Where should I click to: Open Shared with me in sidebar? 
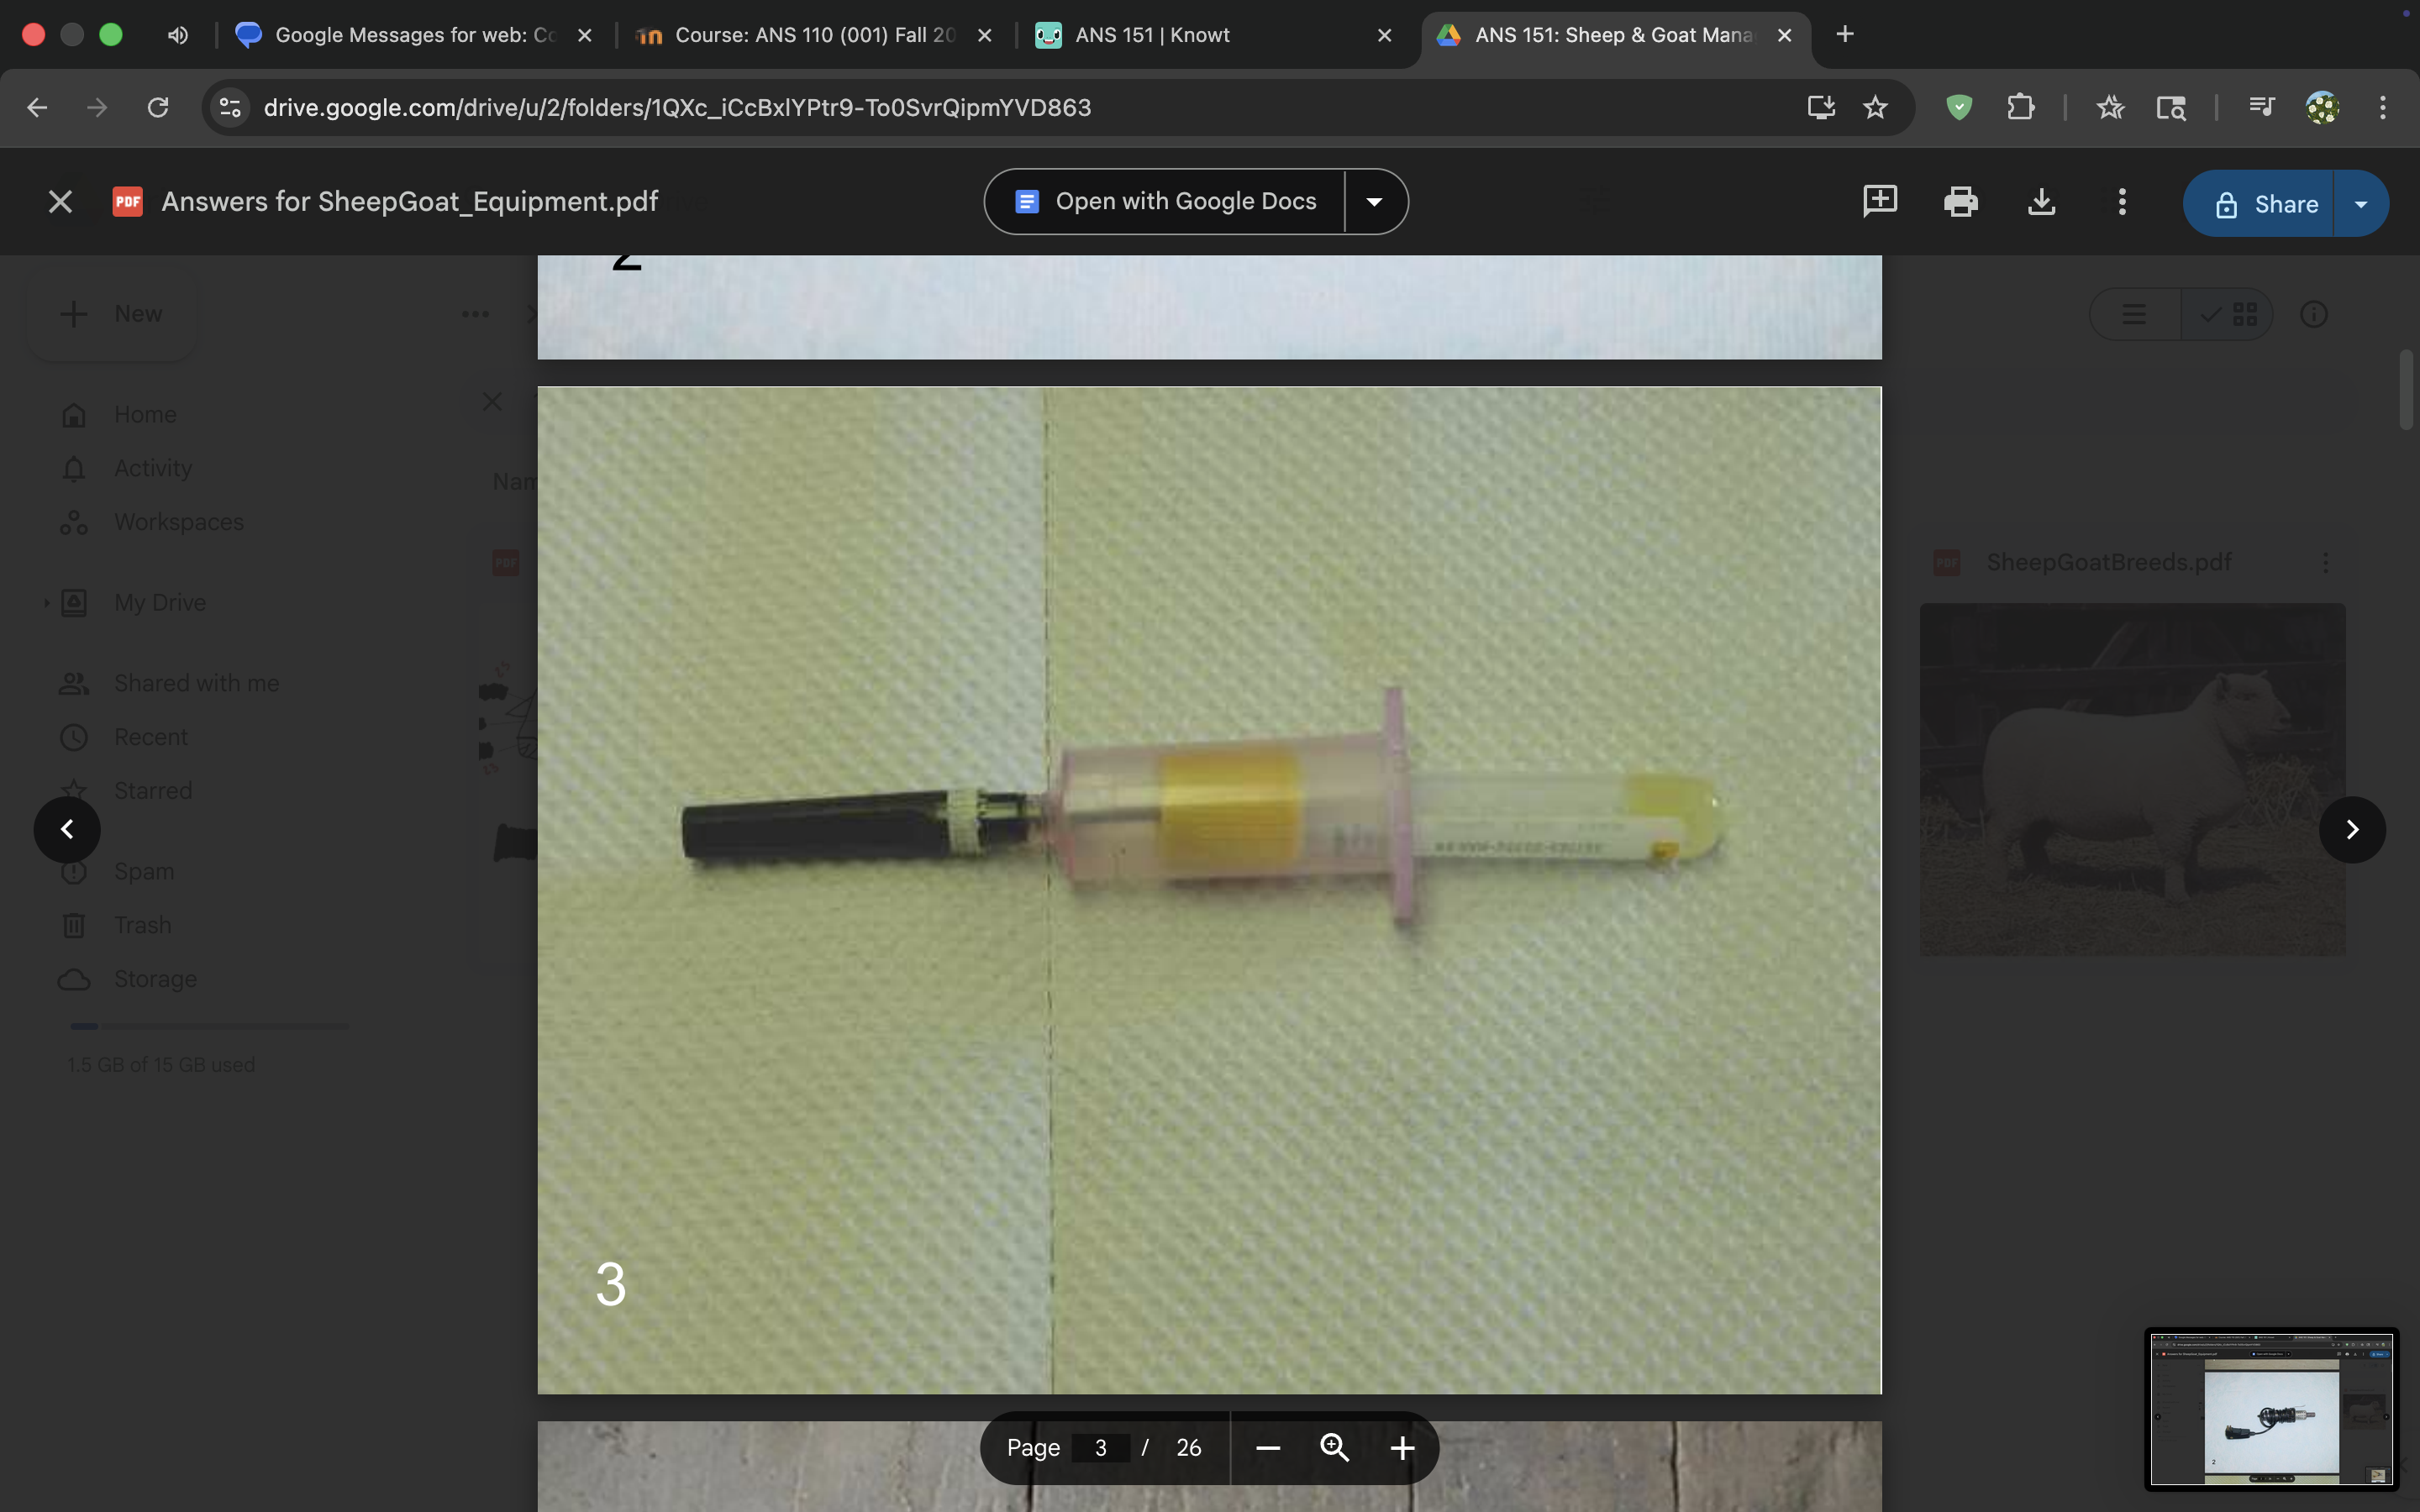(195, 682)
